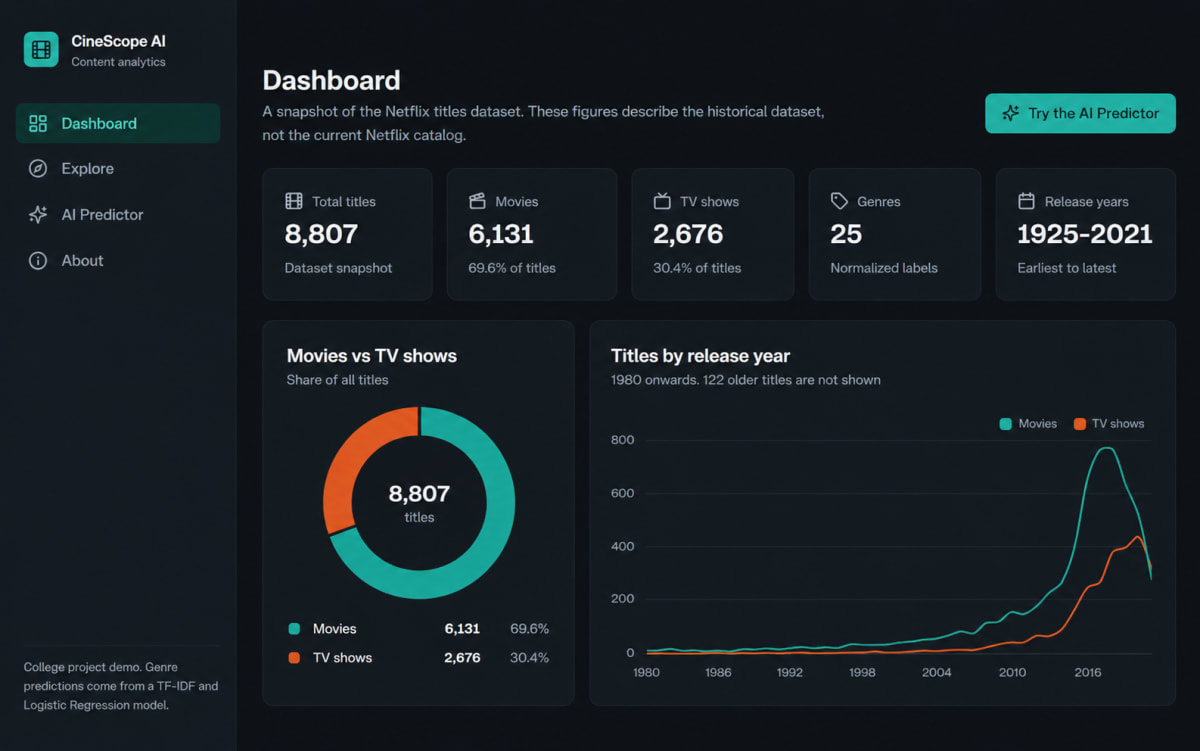Click the 'Earliest to latest' caption
Image resolution: width=1200 pixels, height=751 pixels.
[x=1067, y=268]
